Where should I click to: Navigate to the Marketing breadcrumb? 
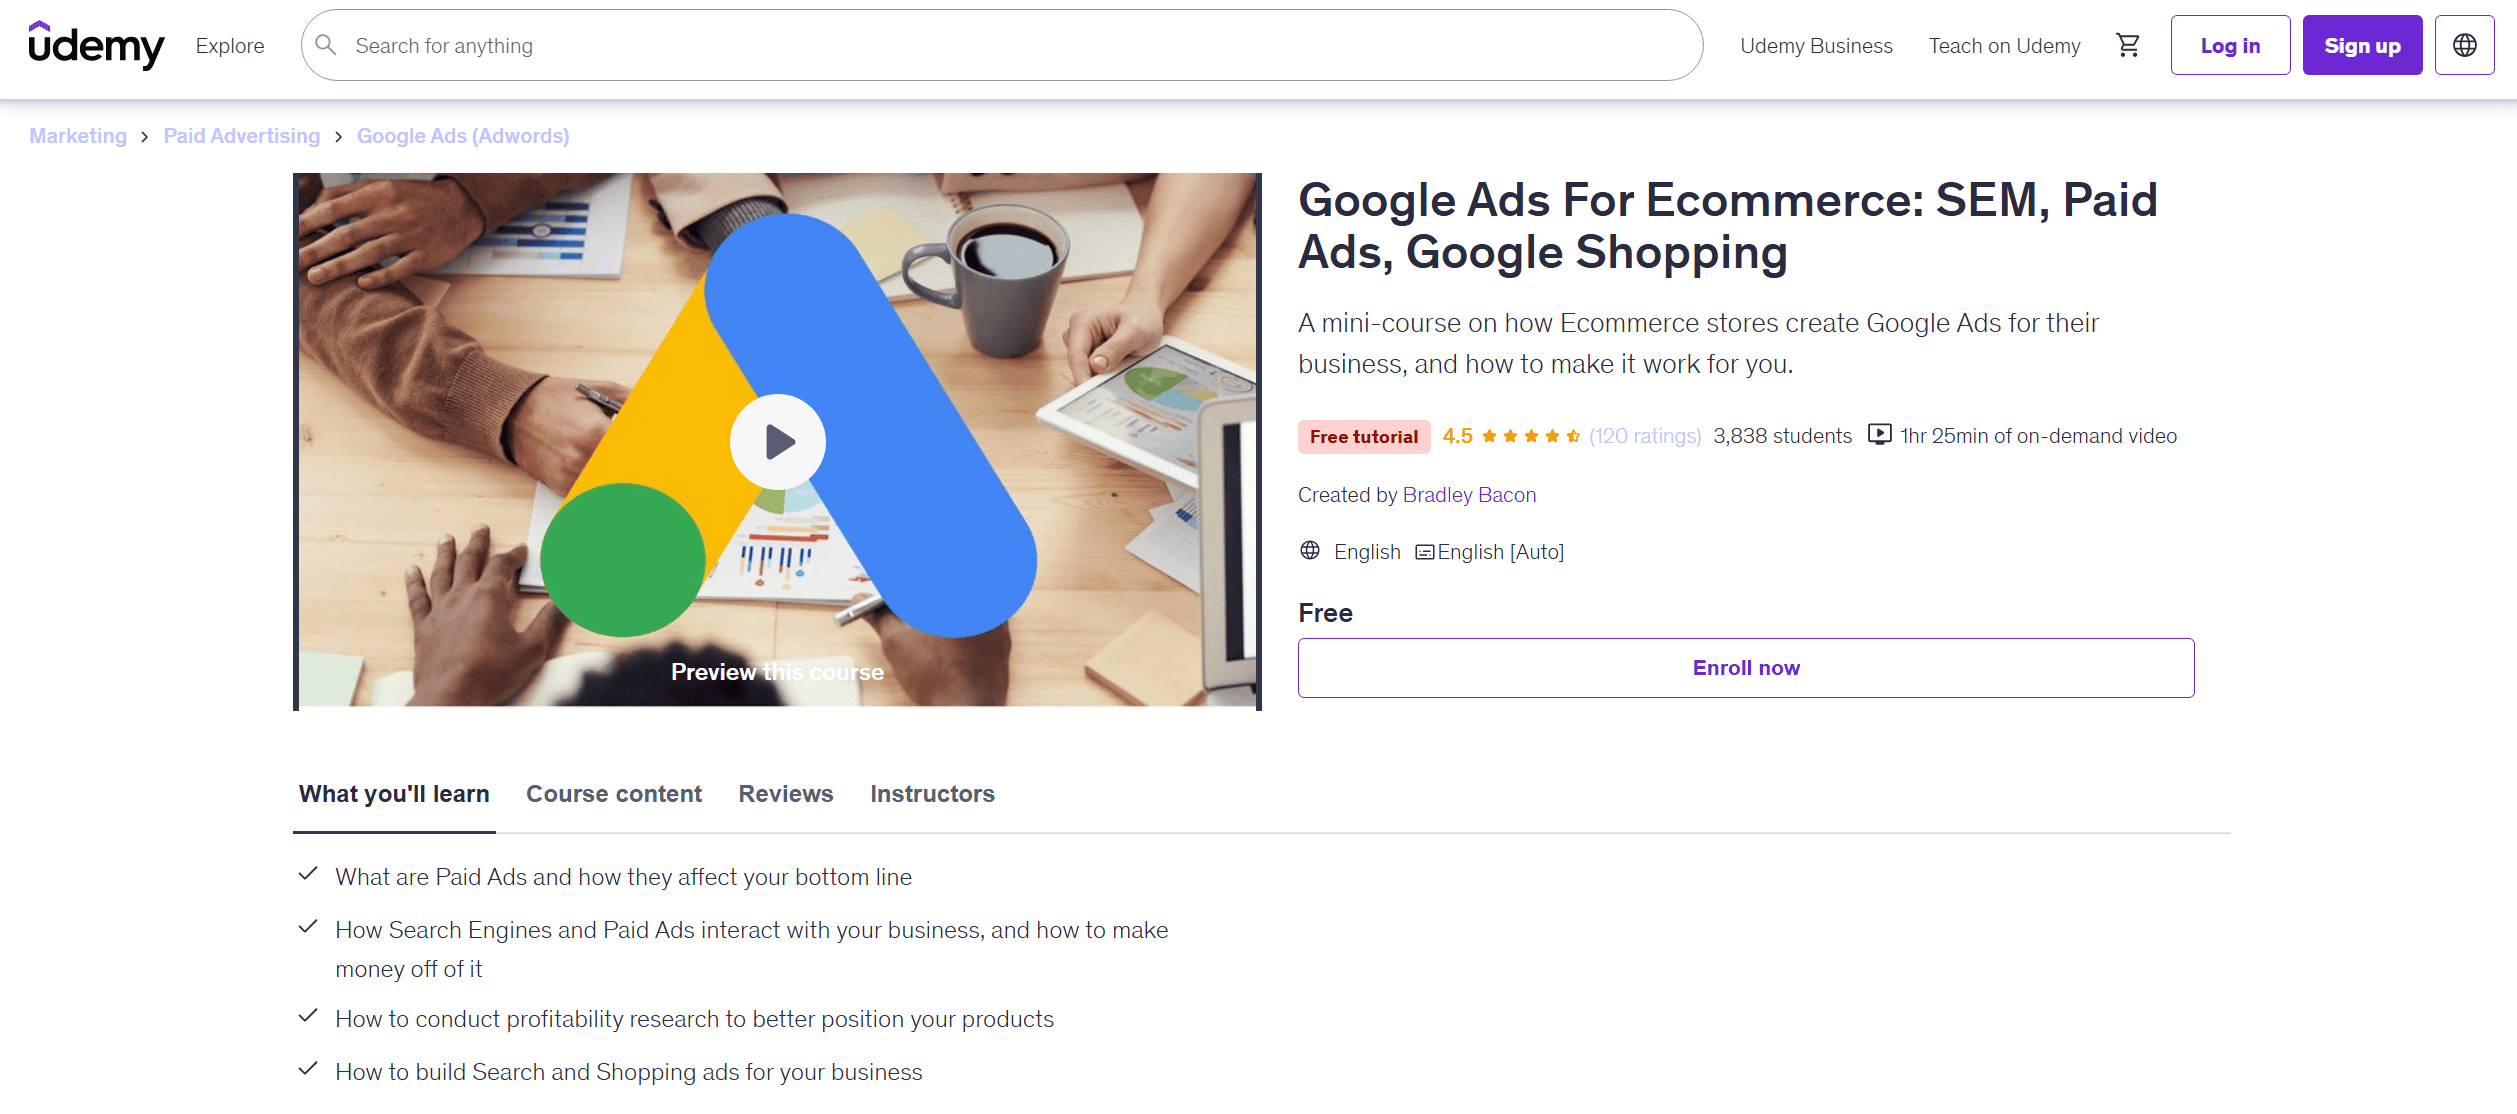[x=78, y=135]
